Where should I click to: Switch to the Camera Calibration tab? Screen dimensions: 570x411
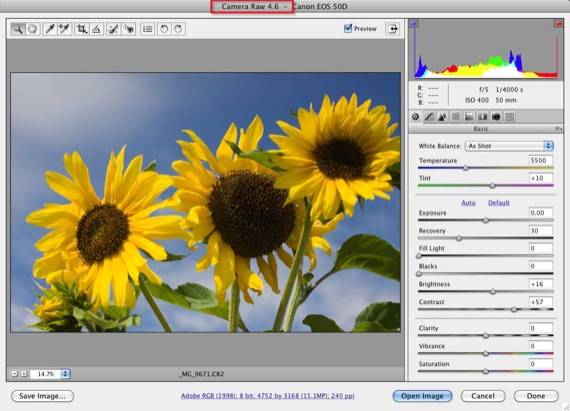[496, 117]
